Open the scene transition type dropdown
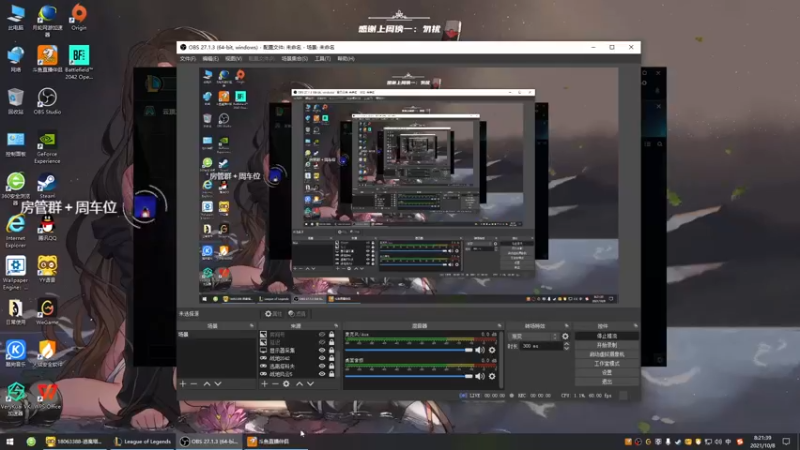Image resolution: width=800 pixels, height=450 pixels. pyautogui.click(x=534, y=336)
